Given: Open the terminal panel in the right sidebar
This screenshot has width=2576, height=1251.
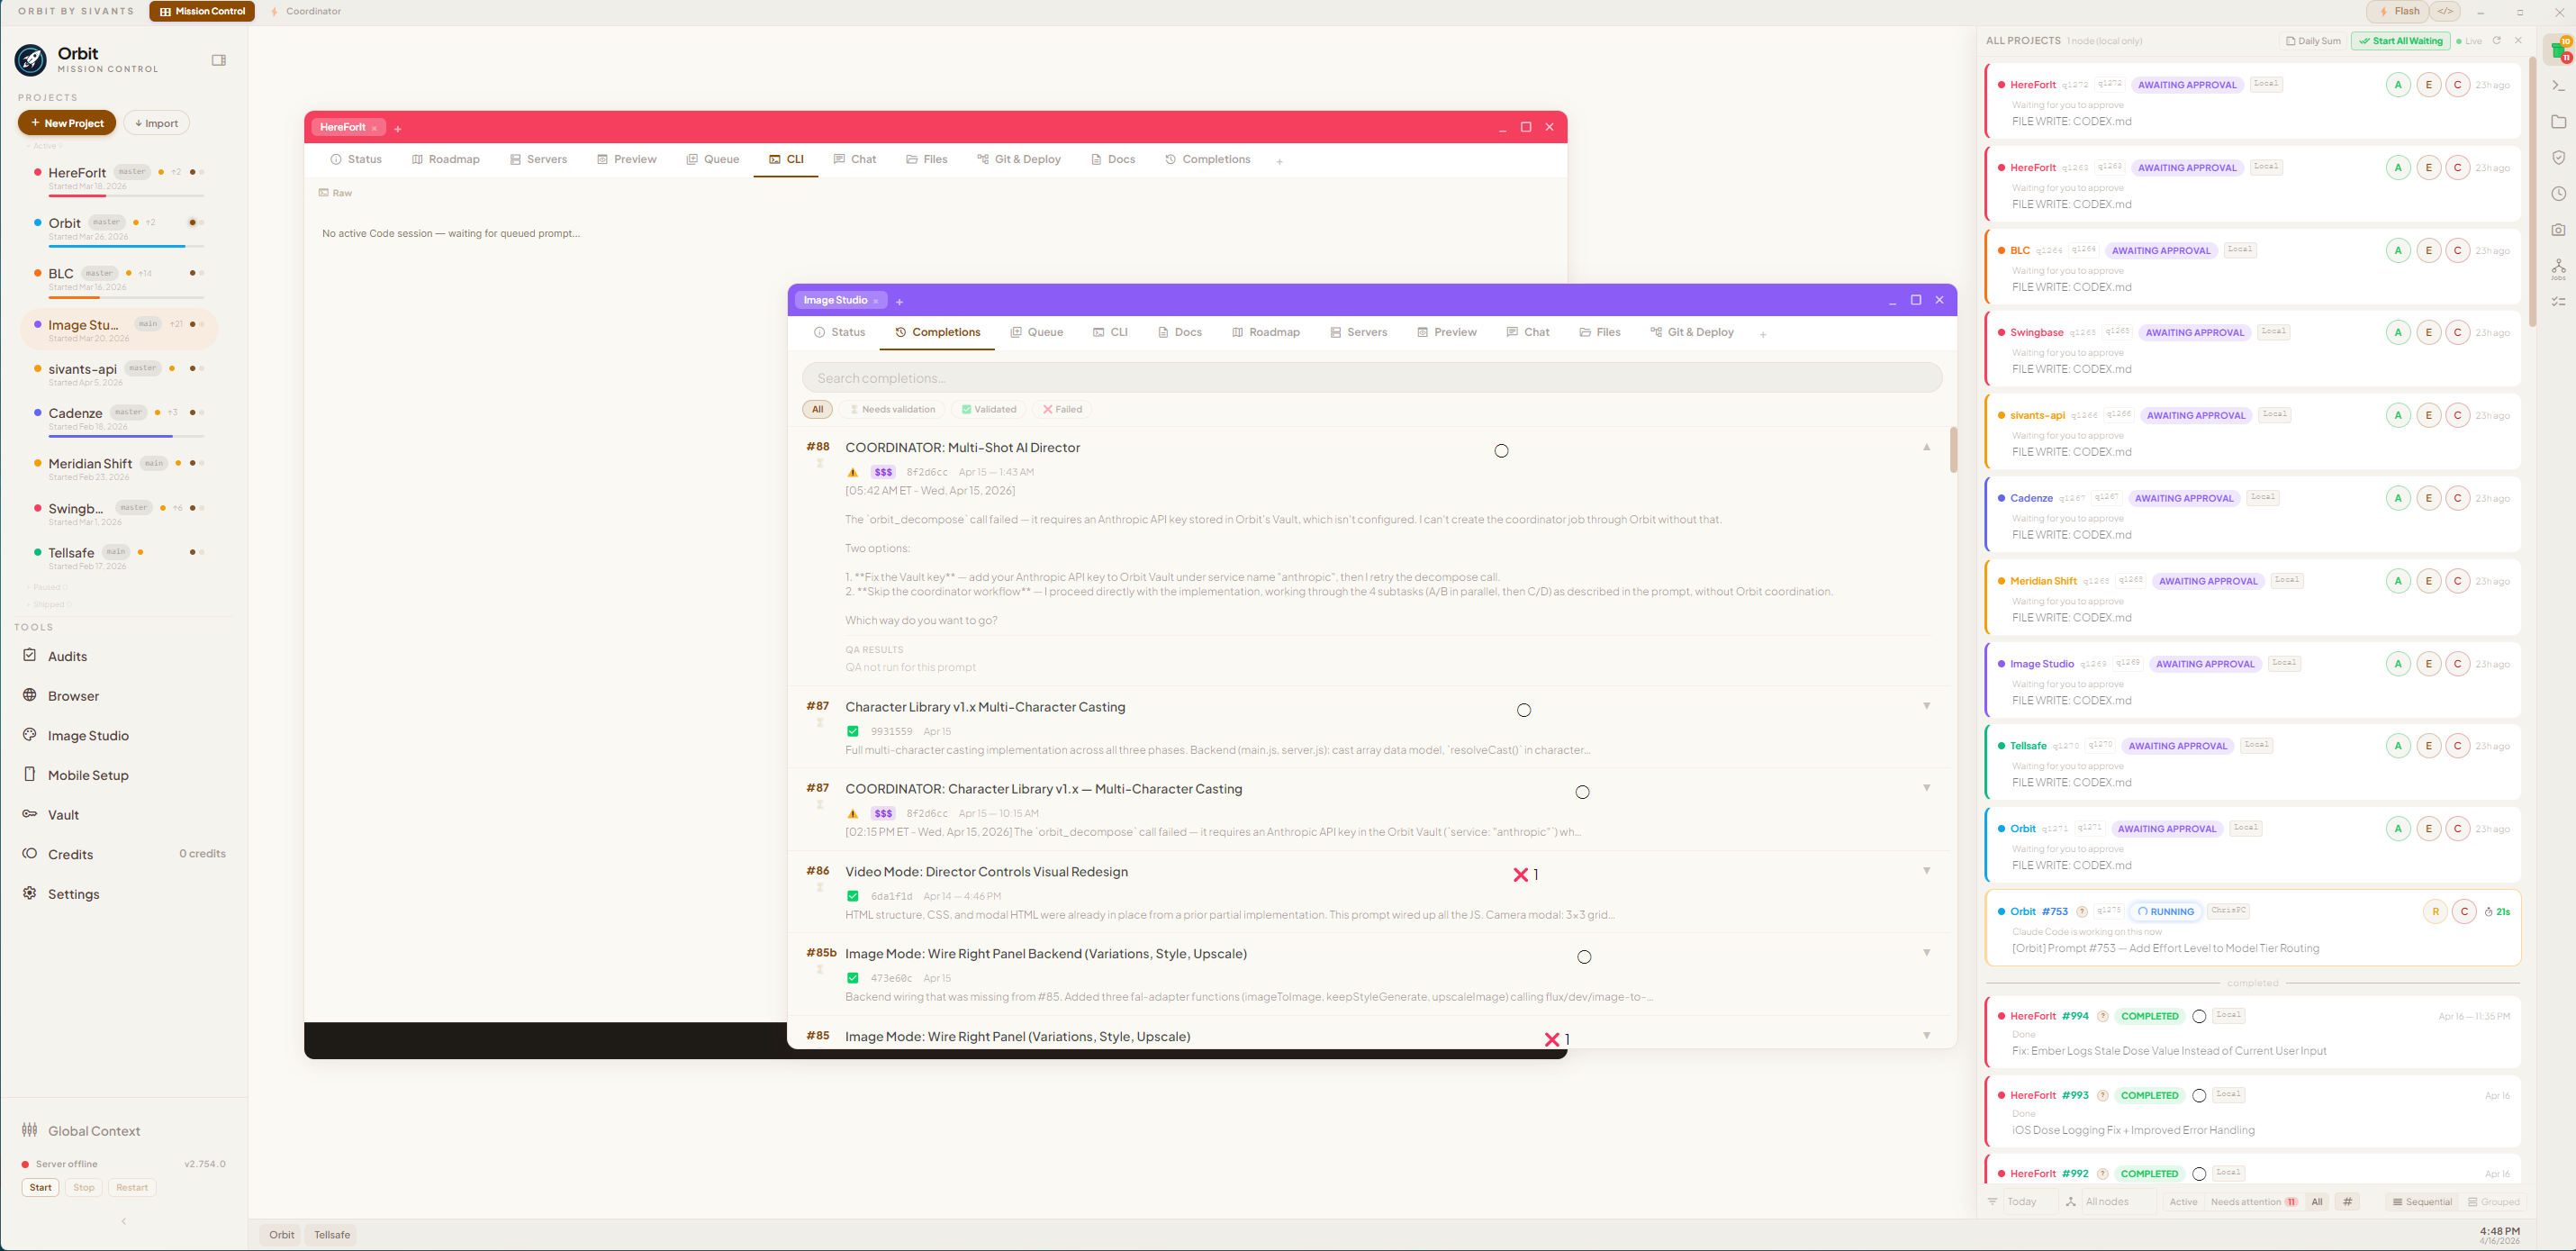Looking at the screenshot, I should [x=2560, y=86].
